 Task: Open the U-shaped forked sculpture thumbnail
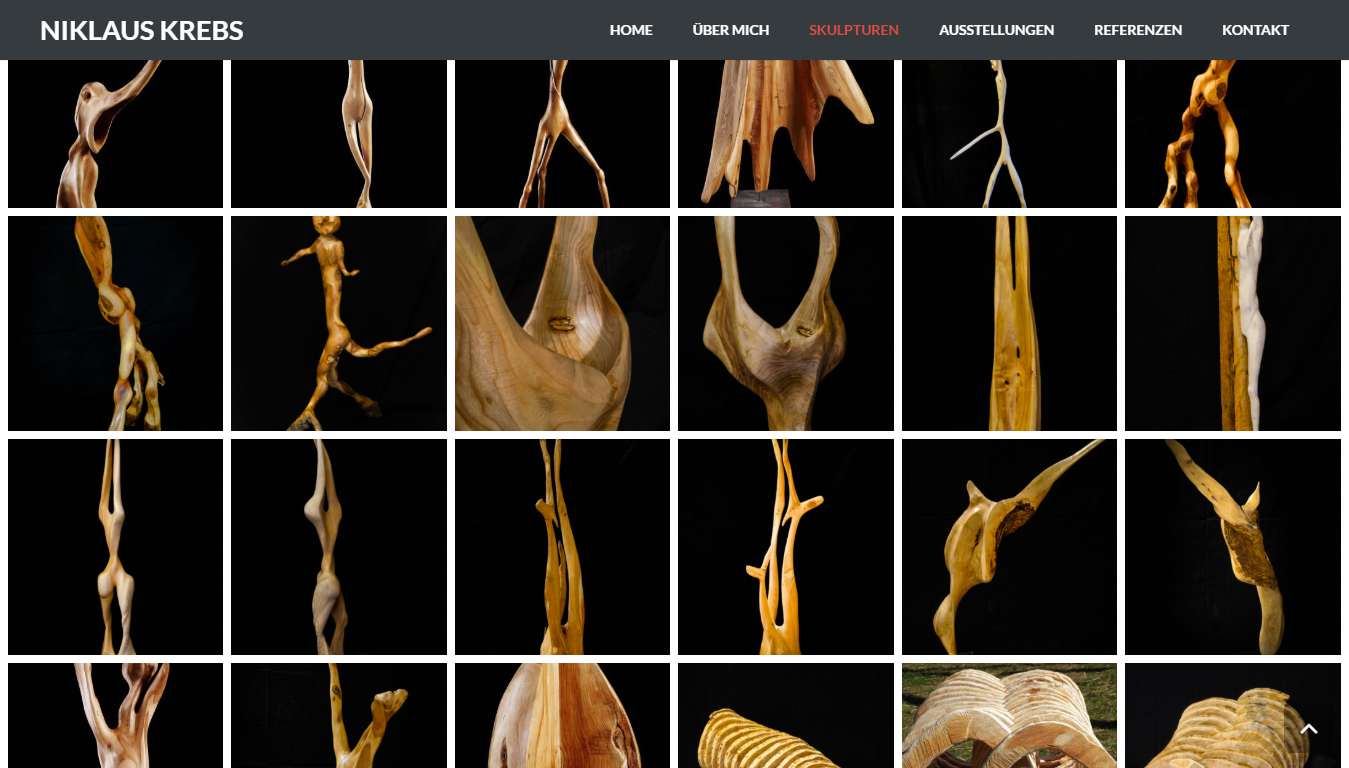pyautogui.click(x=785, y=323)
